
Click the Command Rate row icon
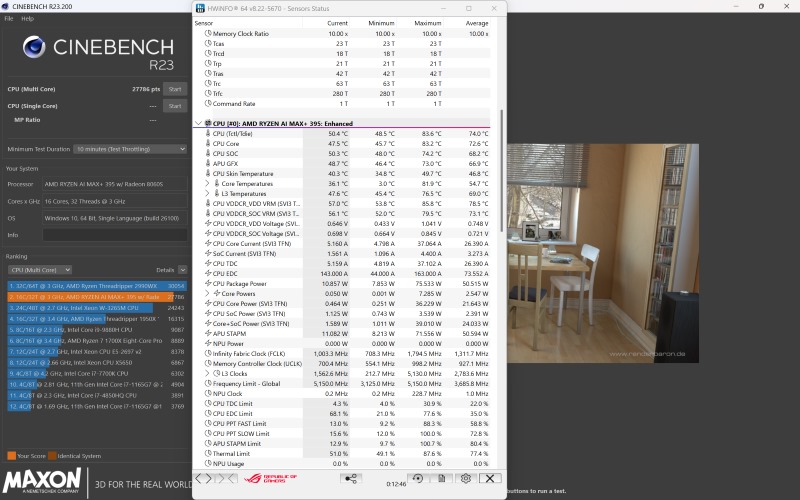coord(208,104)
